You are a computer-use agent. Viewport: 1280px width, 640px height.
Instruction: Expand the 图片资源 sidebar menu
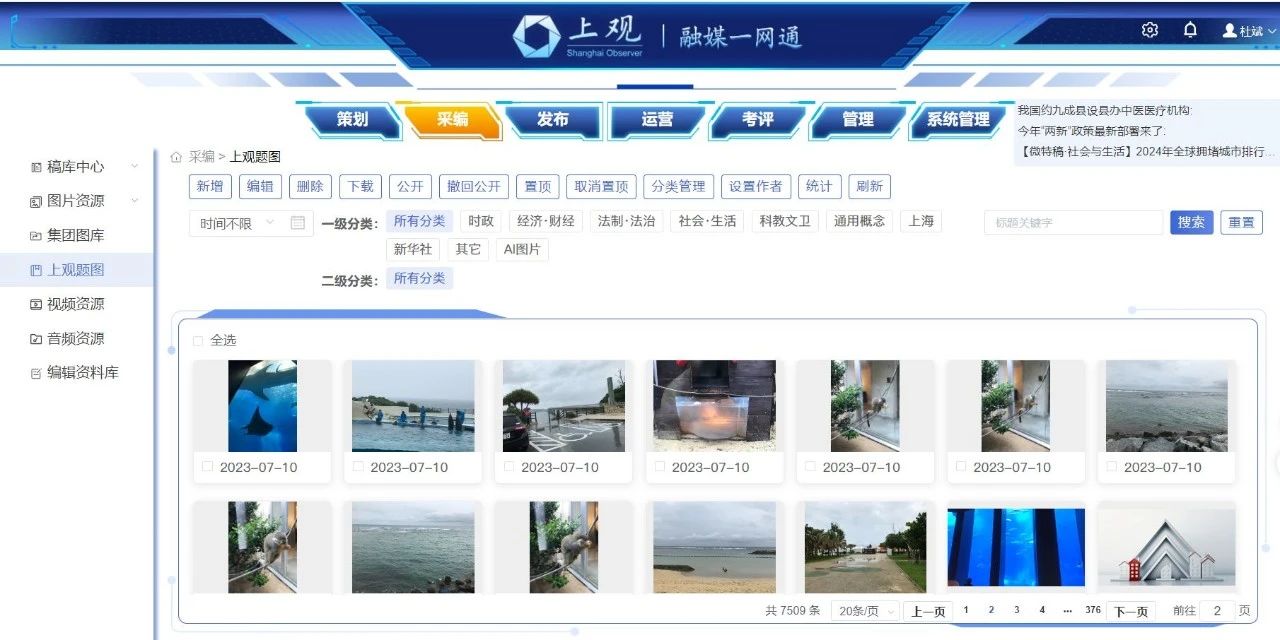coord(134,201)
